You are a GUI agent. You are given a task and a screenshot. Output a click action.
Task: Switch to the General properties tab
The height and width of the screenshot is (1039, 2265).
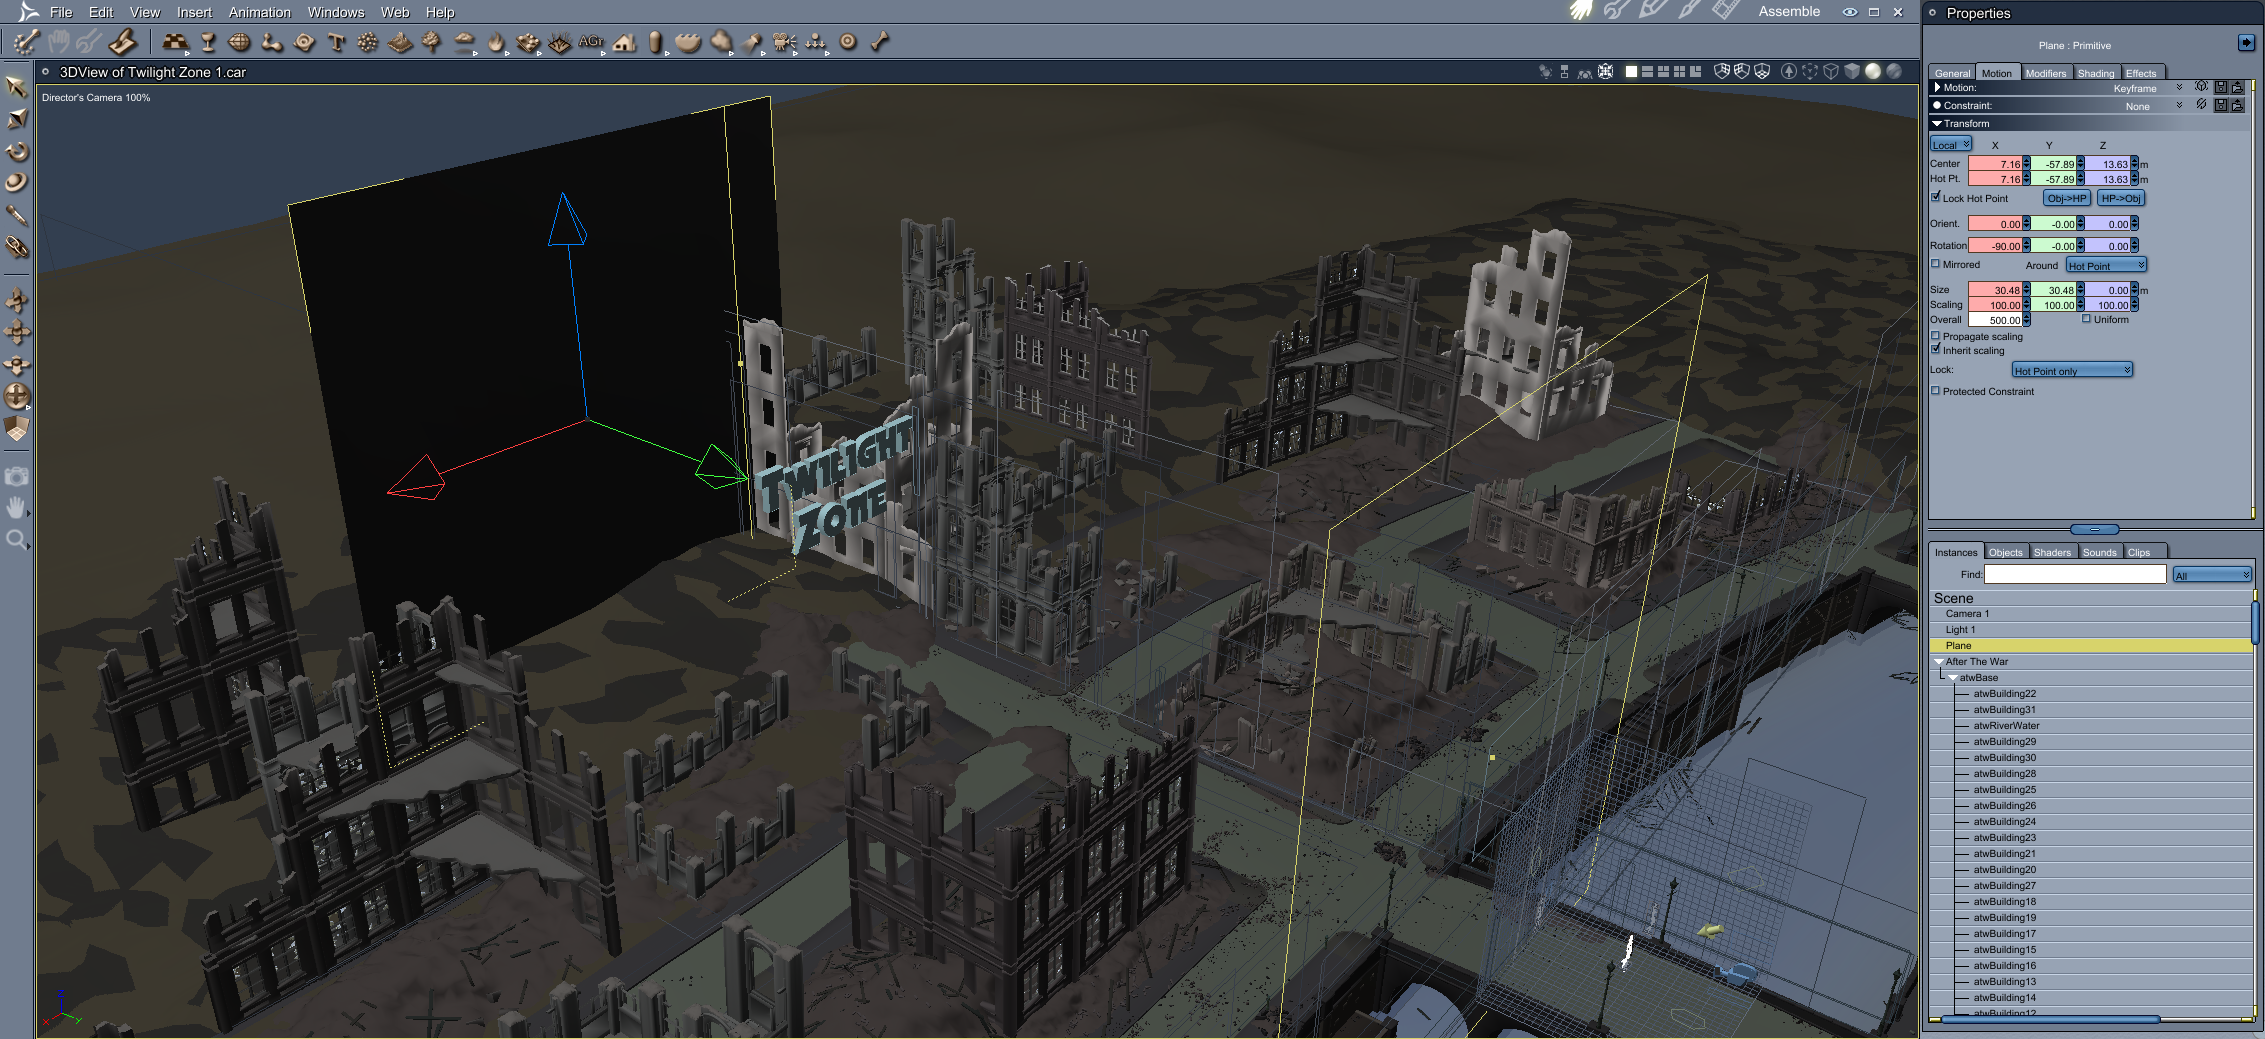click(x=1952, y=73)
